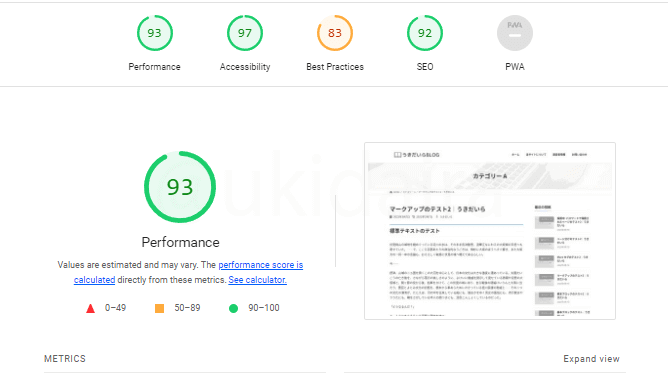Click the '0–49' legend range text
Viewport: 668px width, 376px height.
point(115,308)
